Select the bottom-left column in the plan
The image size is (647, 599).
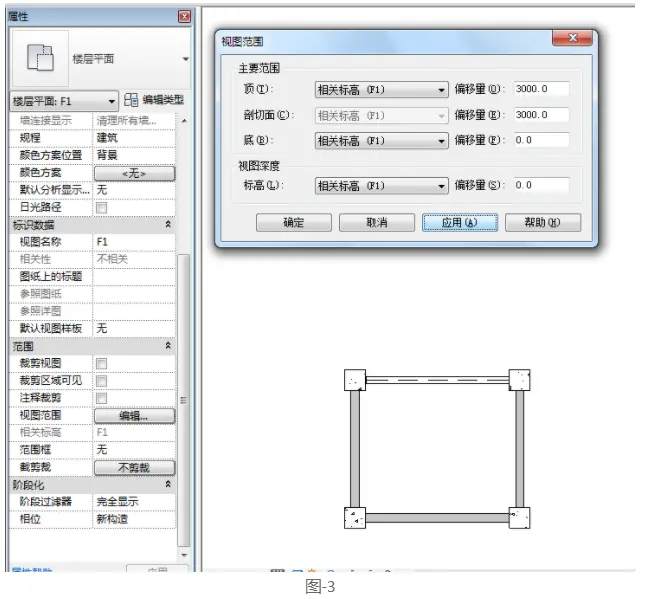(x=355, y=518)
